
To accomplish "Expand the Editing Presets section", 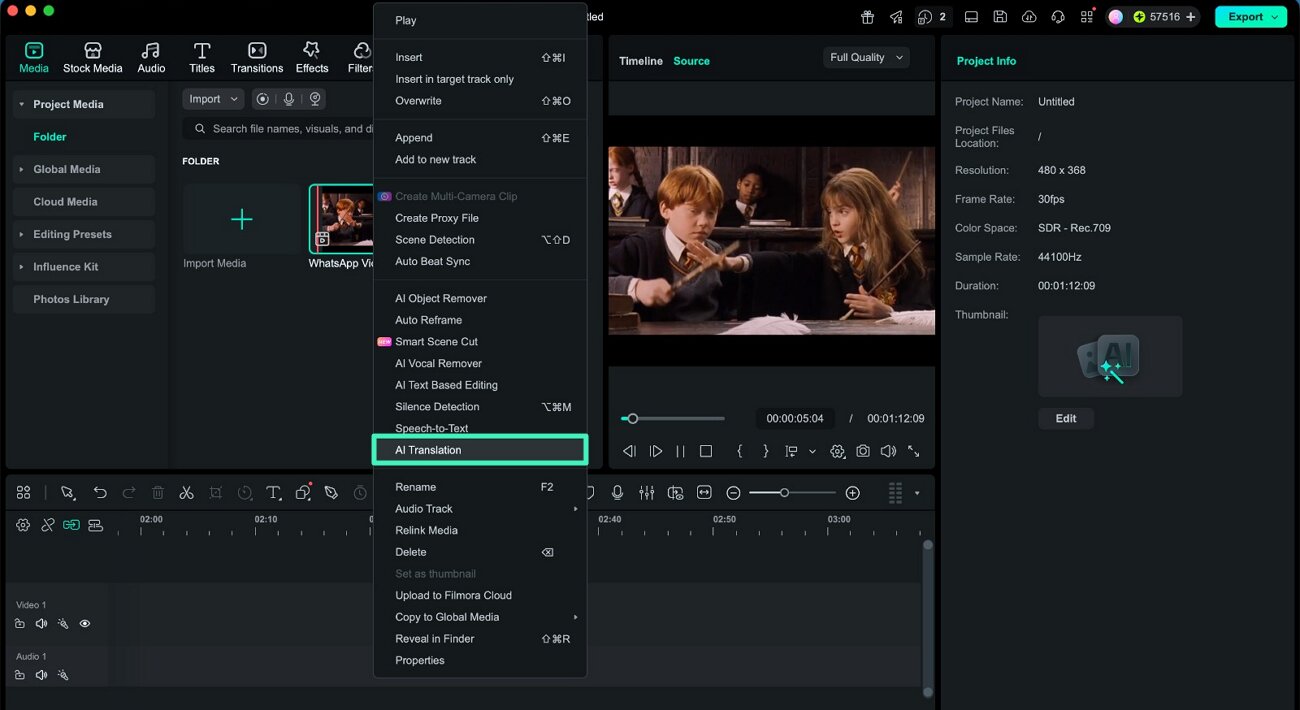I will pyautogui.click(x=21, y=234).
